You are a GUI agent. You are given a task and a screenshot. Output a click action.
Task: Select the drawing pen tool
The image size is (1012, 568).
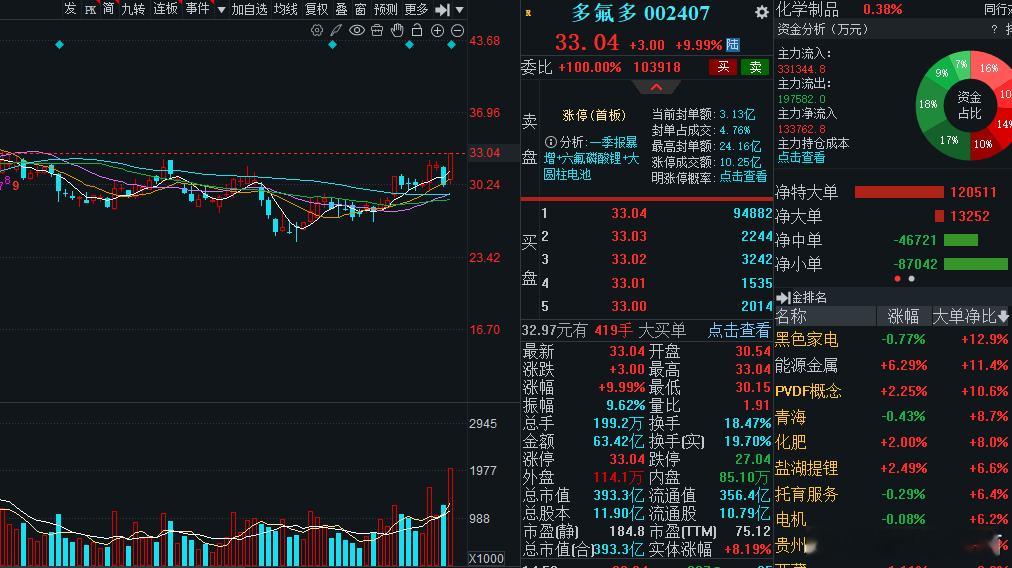[336, 30]
